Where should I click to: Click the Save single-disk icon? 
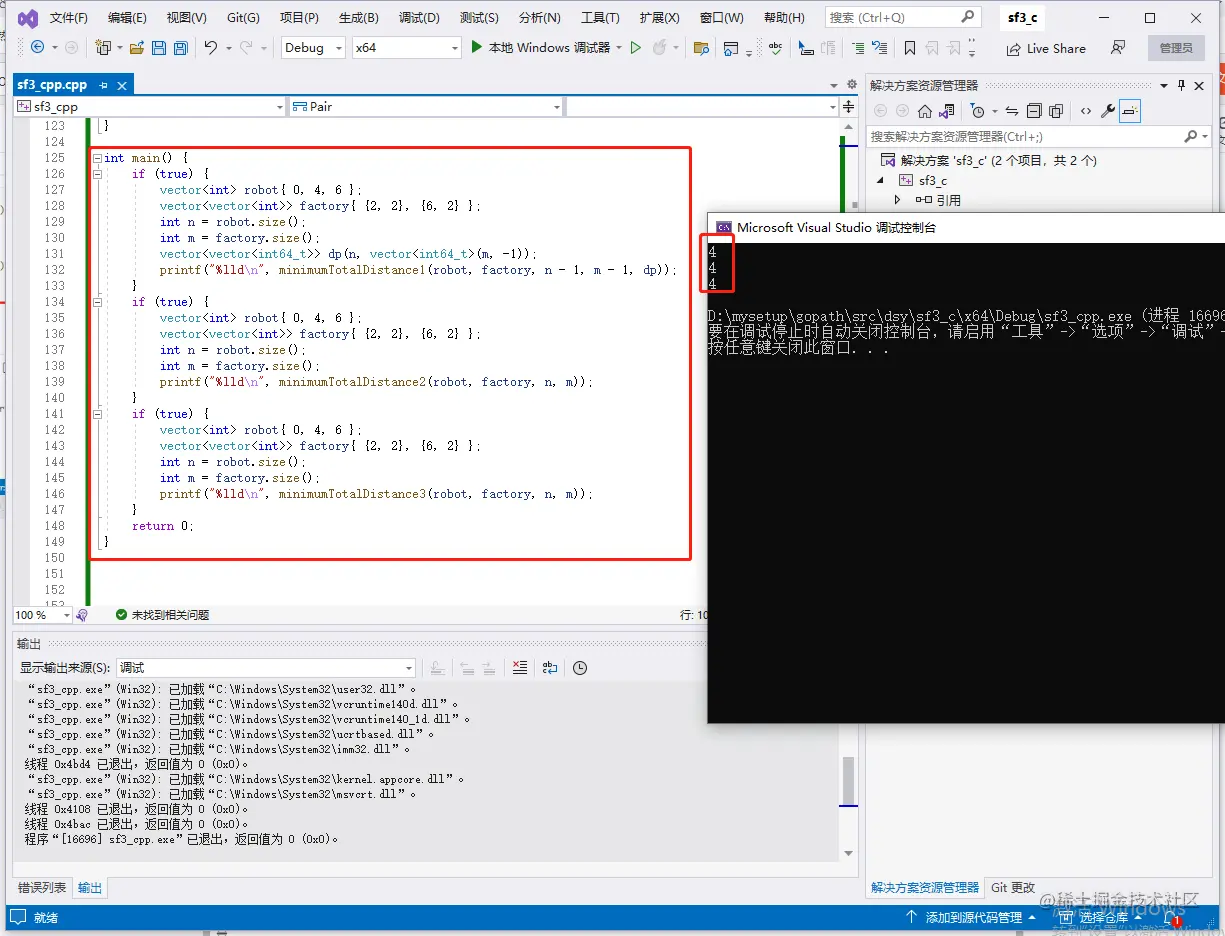pos(159,47)
